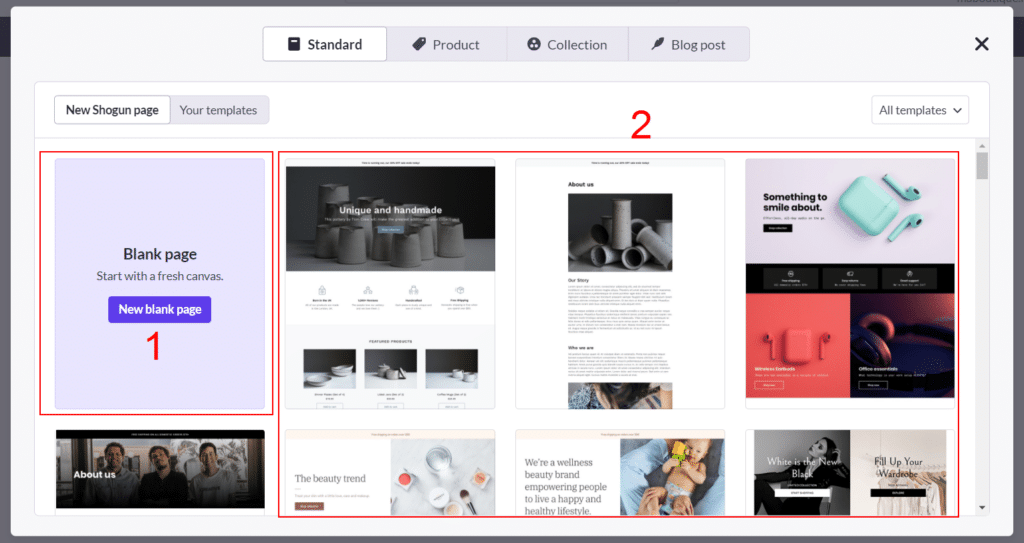Switch to Your templates view

(218, 110)
